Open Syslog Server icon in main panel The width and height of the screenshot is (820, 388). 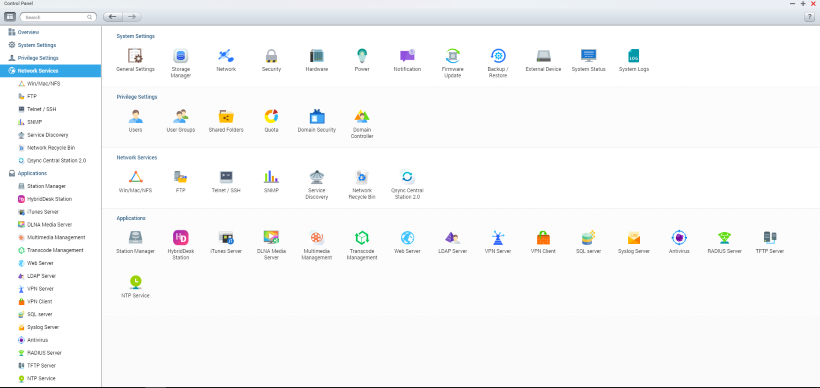click(x=634, y=237)
